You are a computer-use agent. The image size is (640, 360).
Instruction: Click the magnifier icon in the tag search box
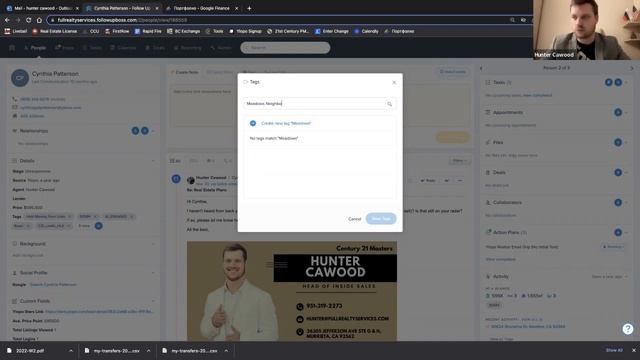[389, 104]
